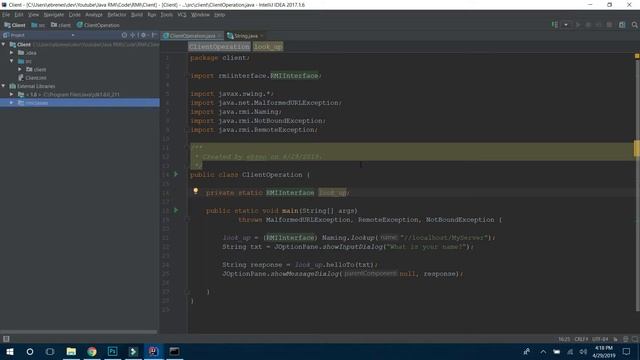The image size is (640, 360).
Task: Click the ClientOperation structure breadcrumb
Action: 219,47
